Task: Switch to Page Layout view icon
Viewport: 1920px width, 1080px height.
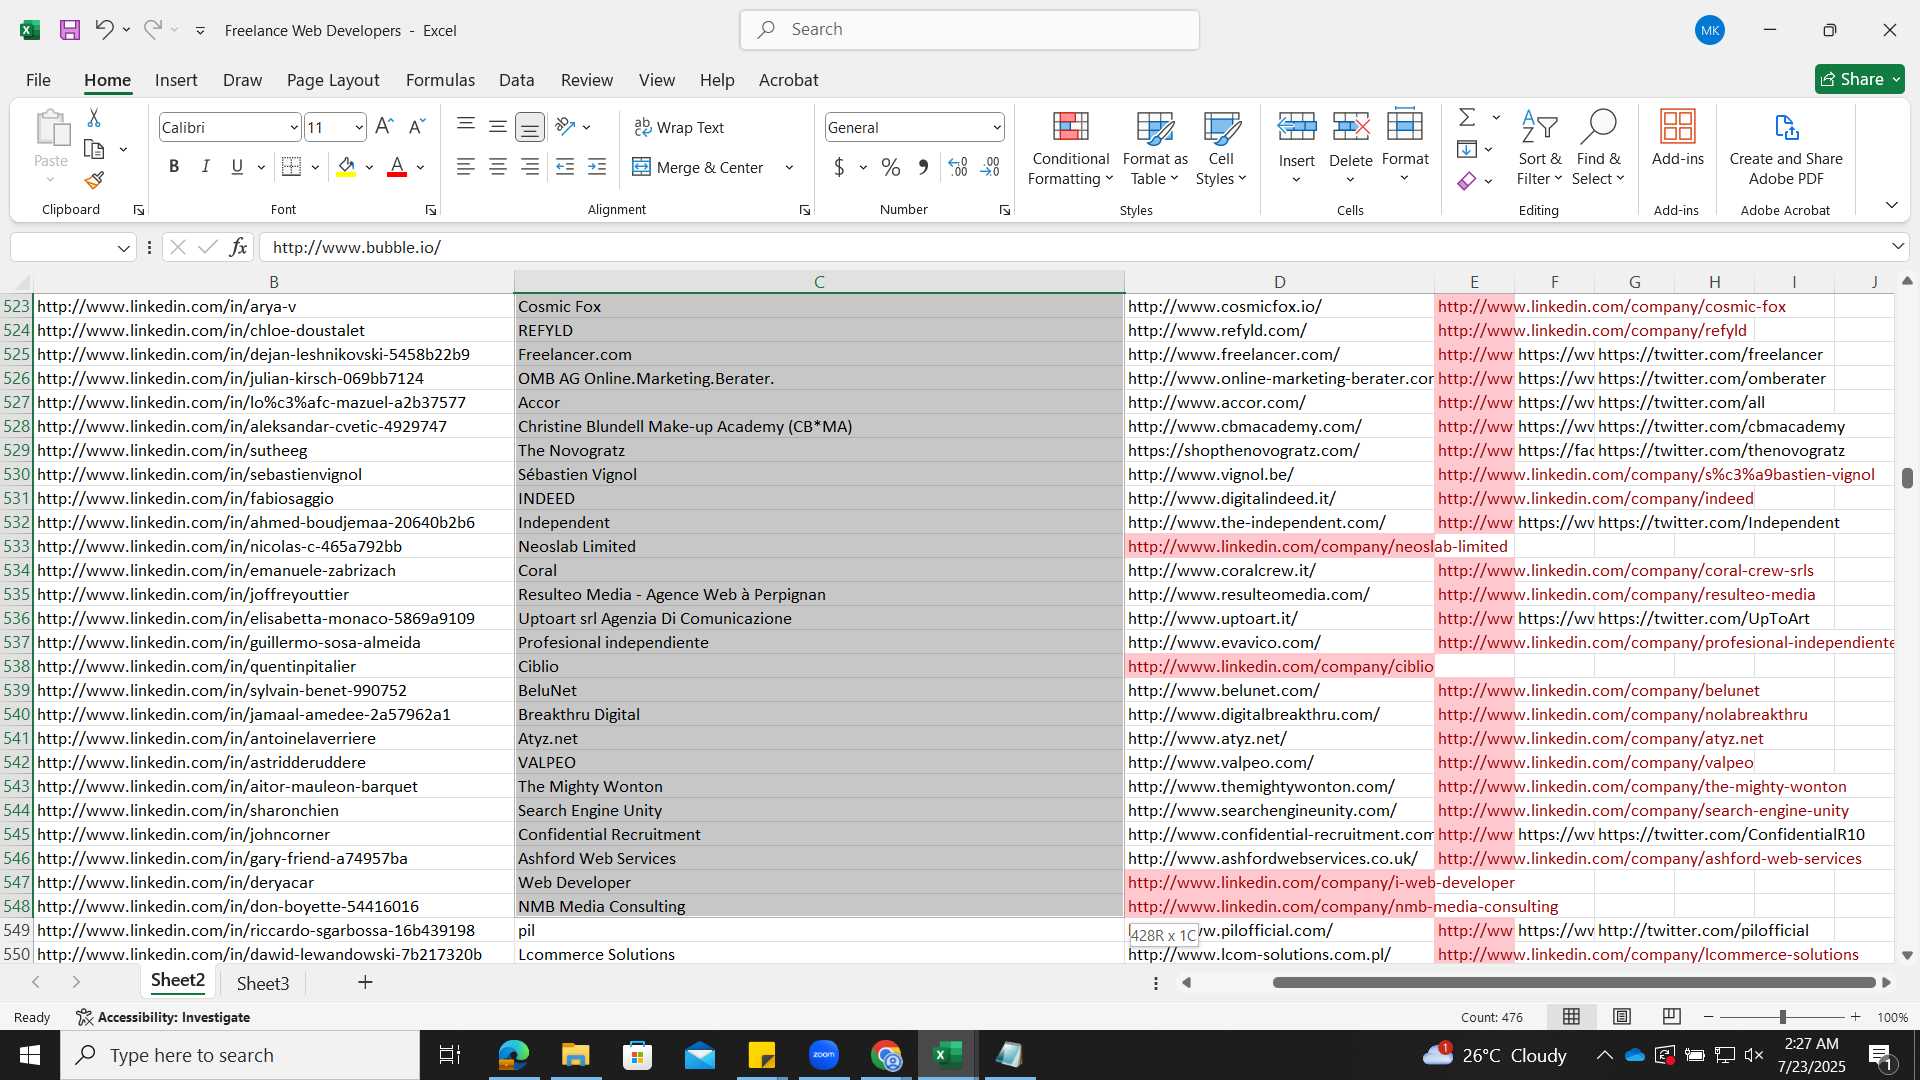Action: point(1622,1017)
